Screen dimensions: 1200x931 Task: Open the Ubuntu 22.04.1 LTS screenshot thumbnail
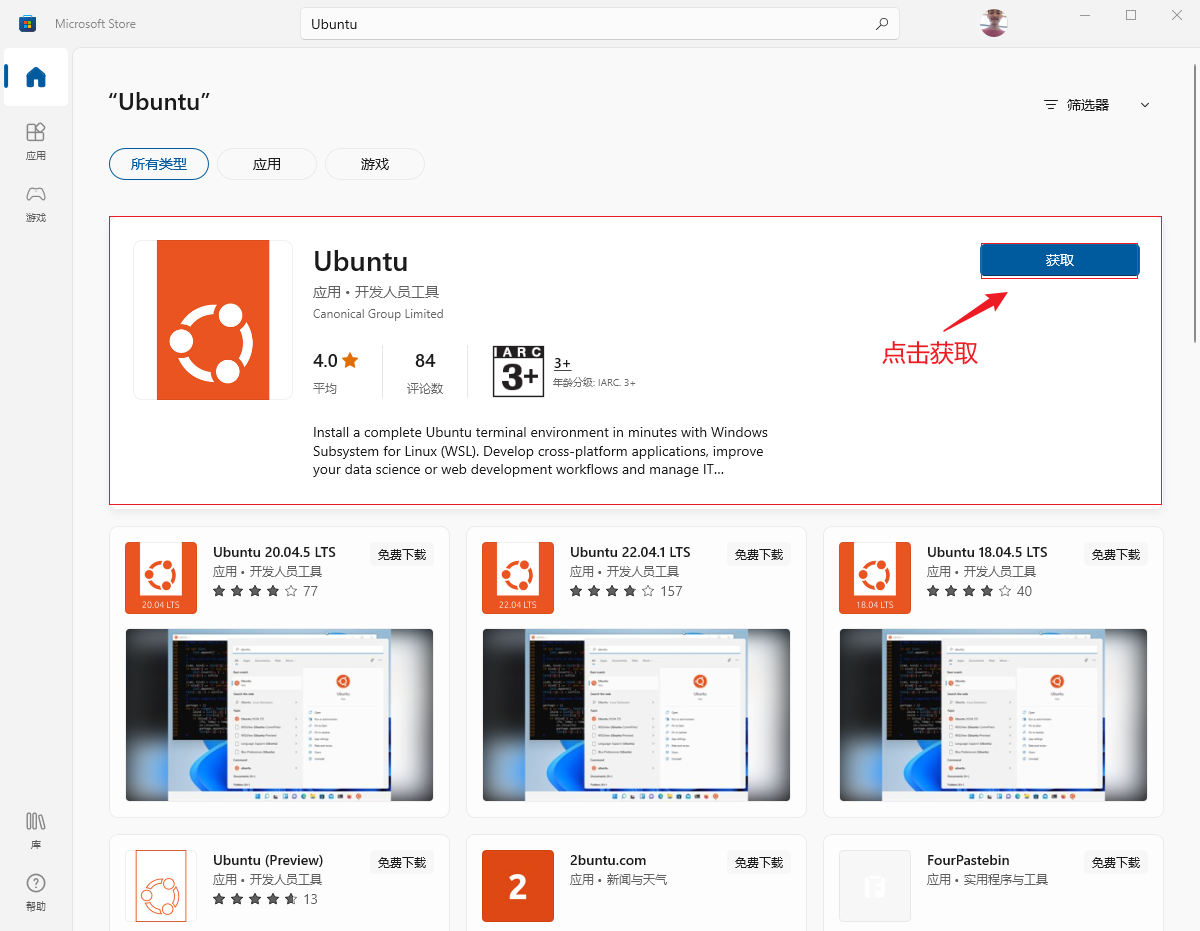click(636, 715)
